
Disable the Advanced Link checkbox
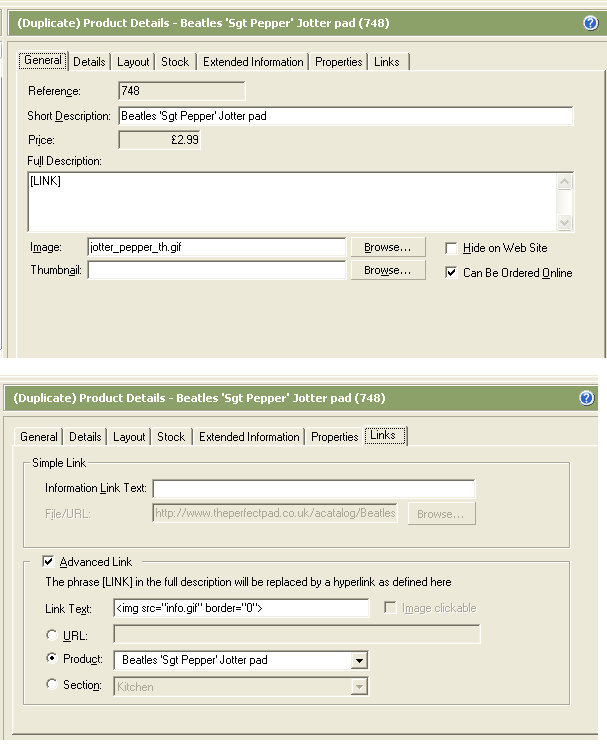point(48,562)
